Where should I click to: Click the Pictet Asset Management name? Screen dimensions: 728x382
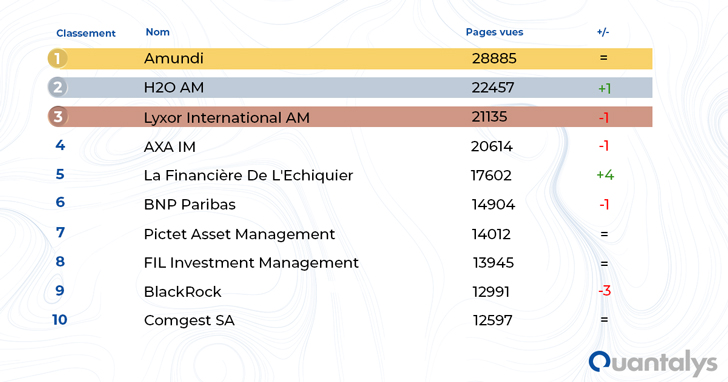239,234
